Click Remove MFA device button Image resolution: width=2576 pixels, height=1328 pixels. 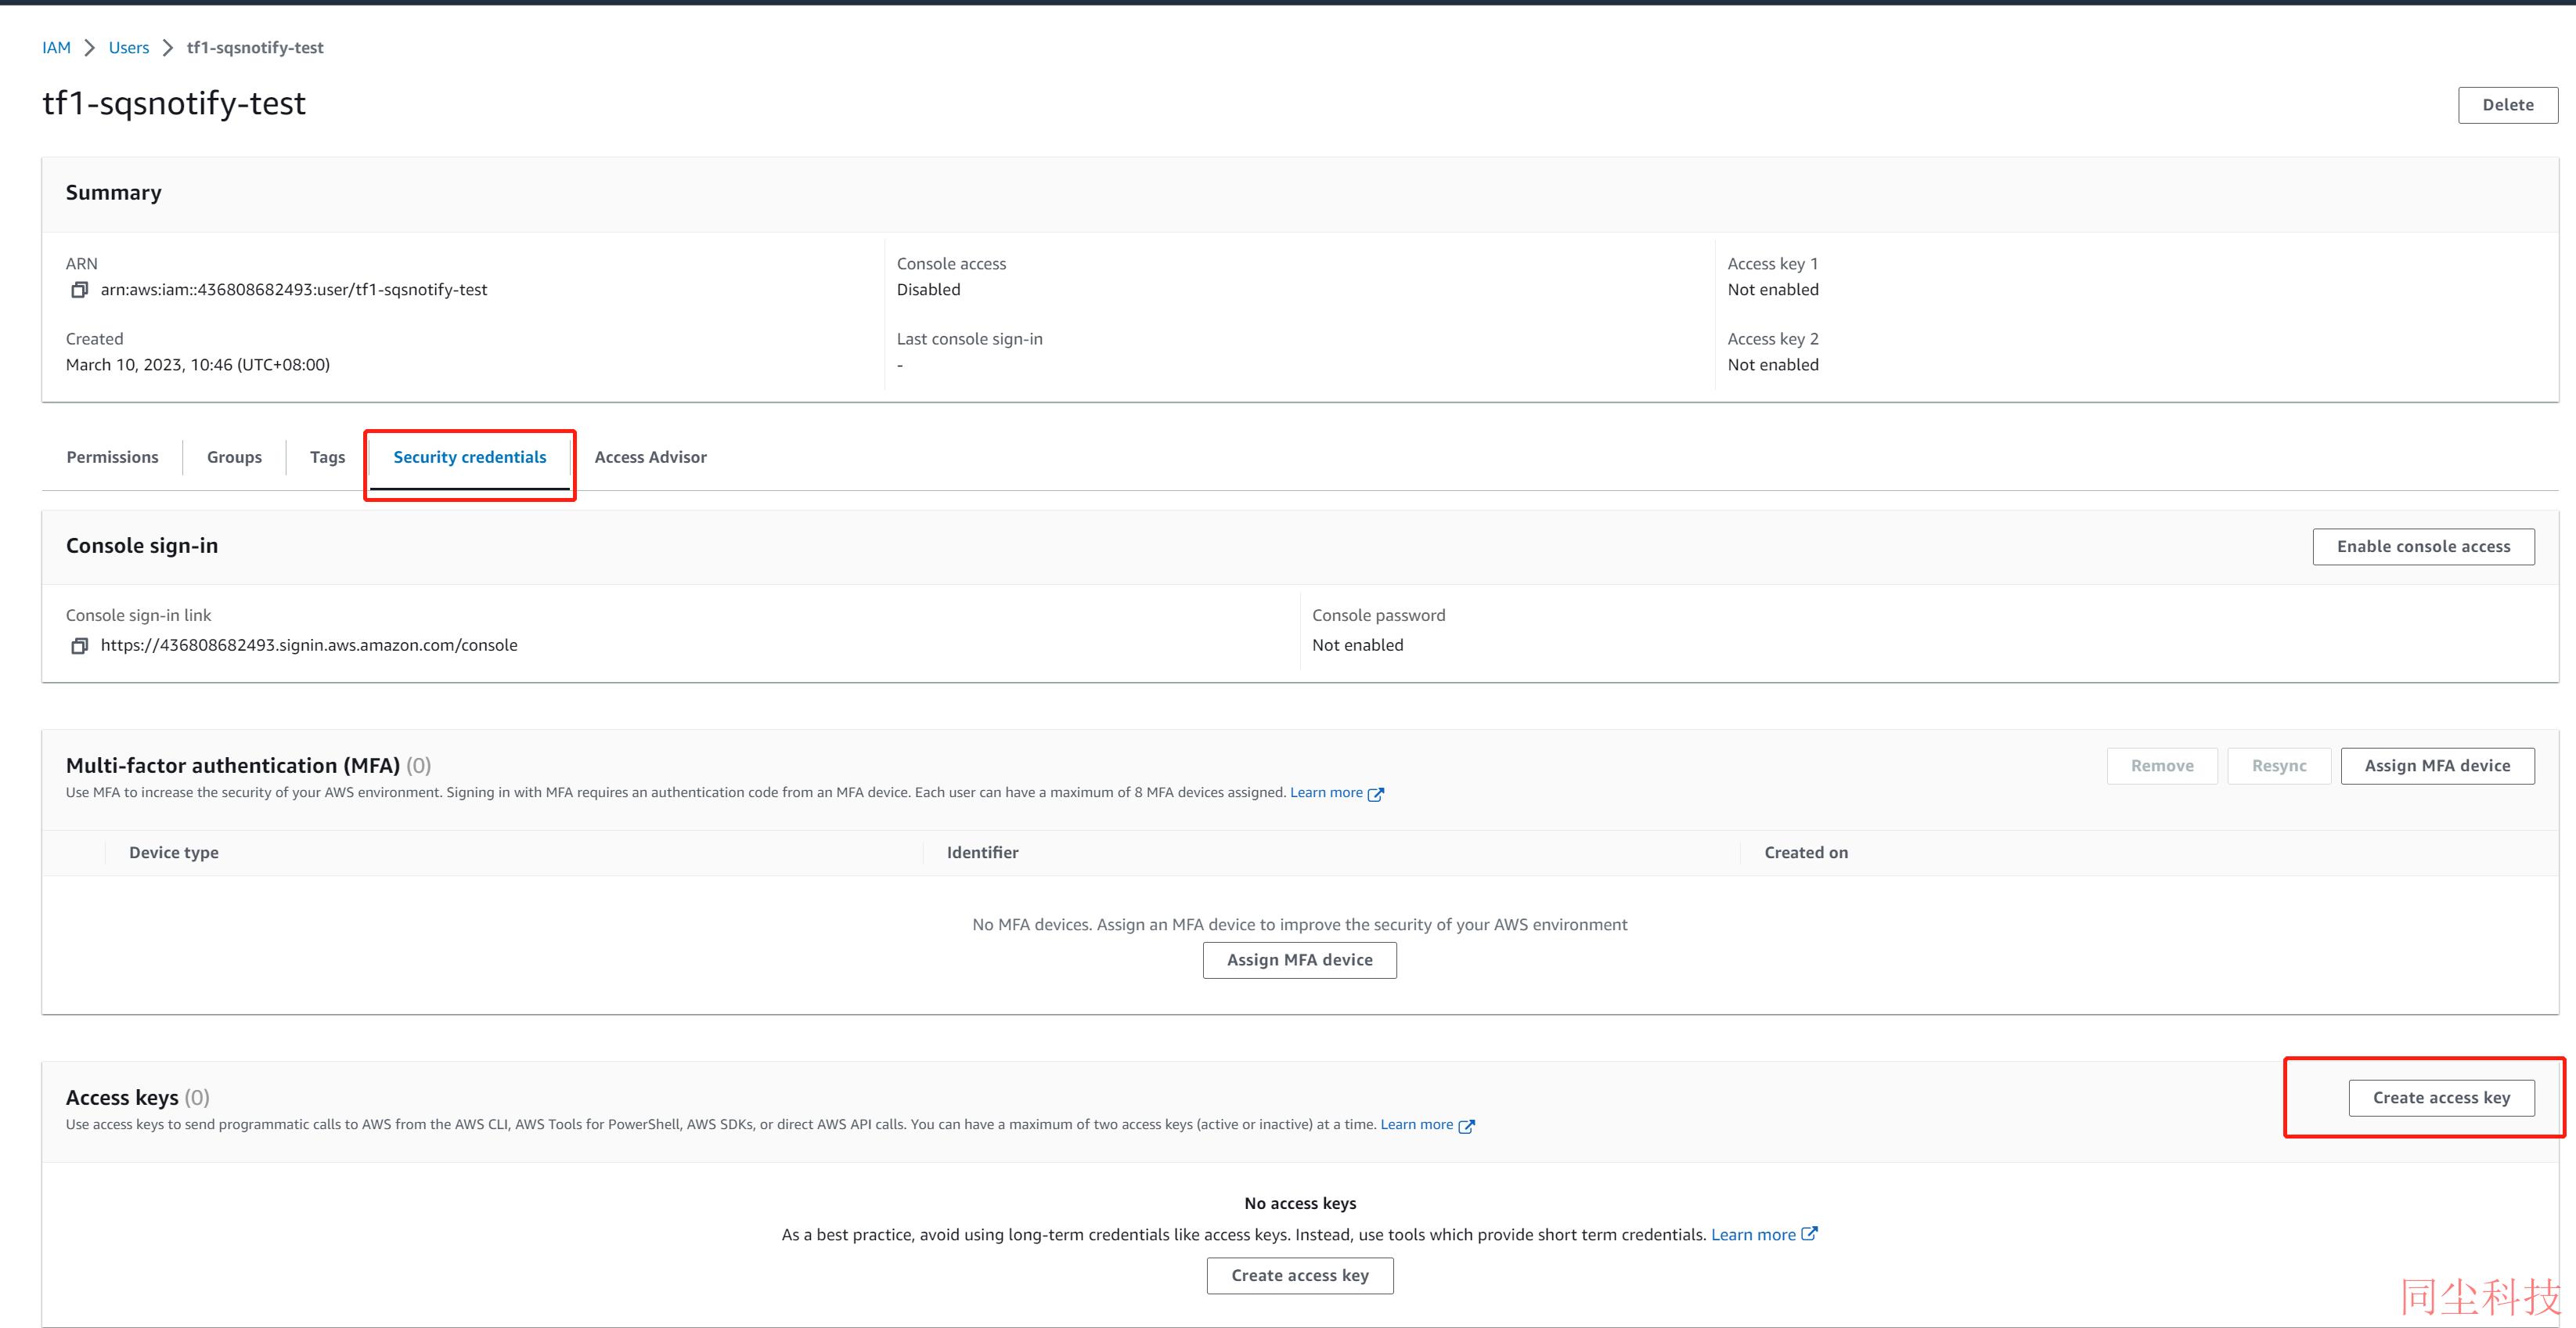coord(2162,766)
